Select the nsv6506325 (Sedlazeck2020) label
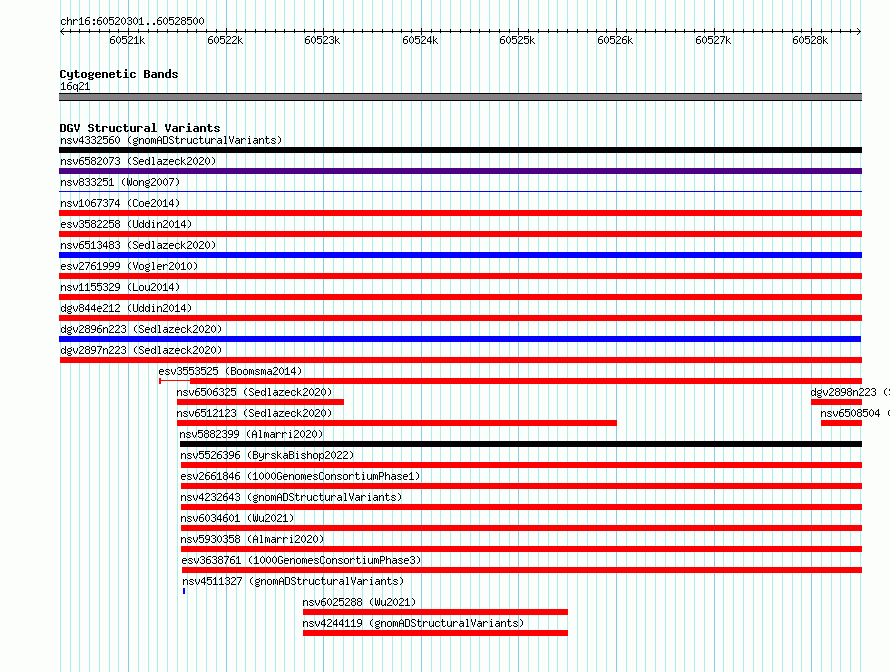This screenshot has width=890, height=672. (254, 392)
